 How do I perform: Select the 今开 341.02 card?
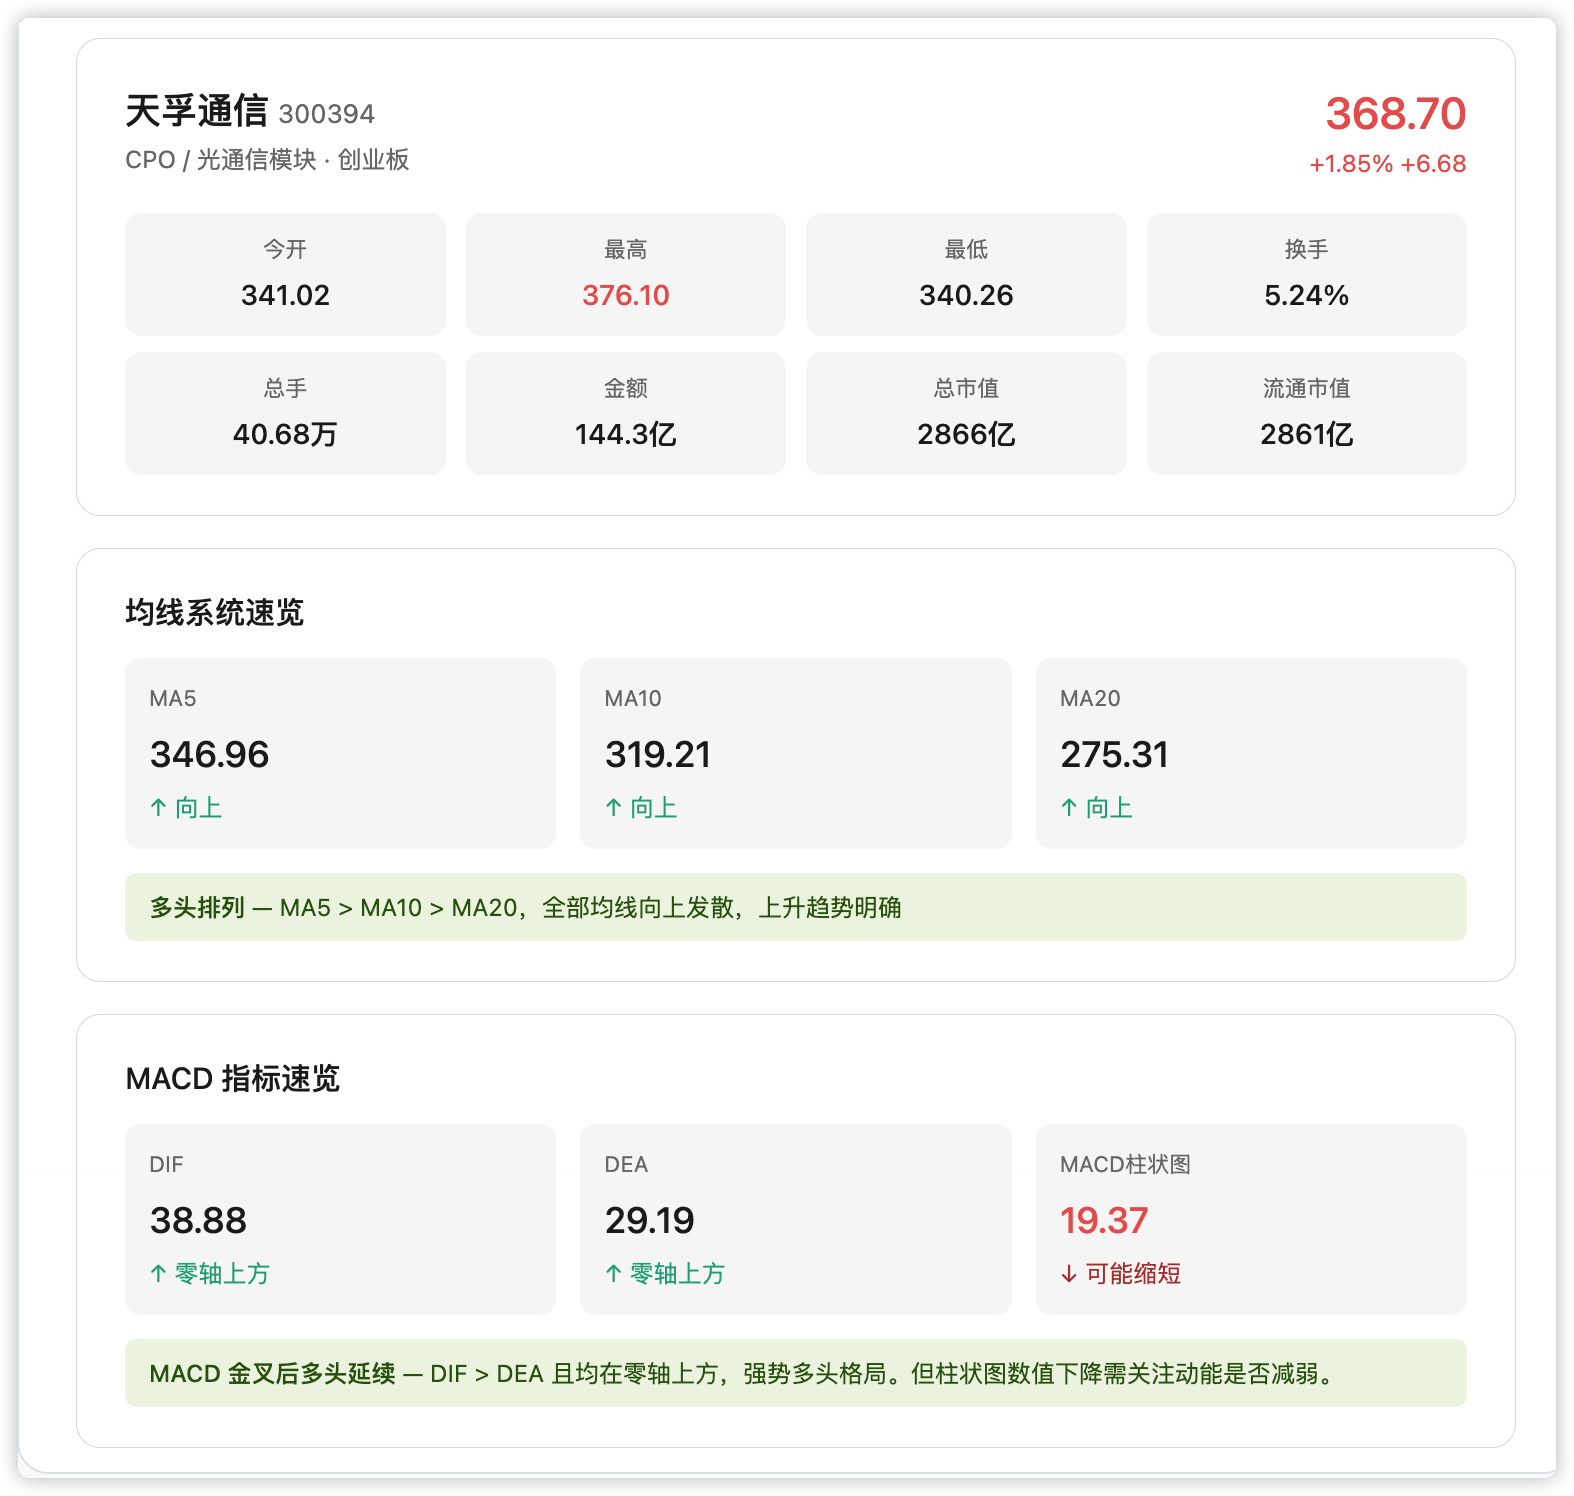pyautogui.click(x=285, y=274)
